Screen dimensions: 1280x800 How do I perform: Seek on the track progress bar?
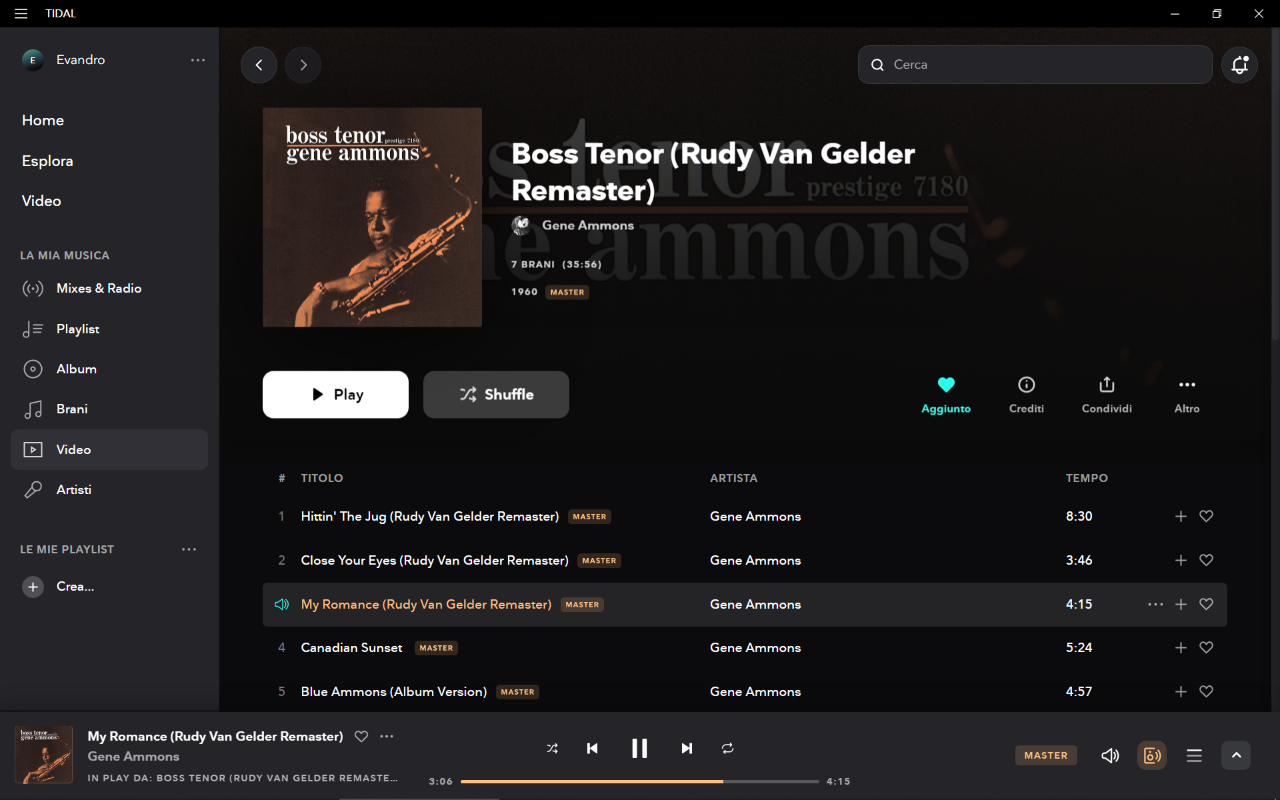point(640,781)
